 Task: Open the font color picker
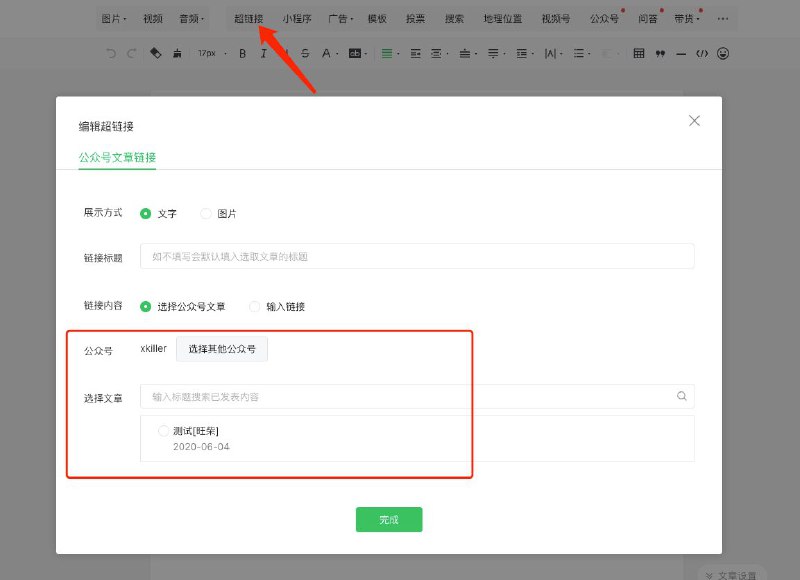tap(326, 53)
